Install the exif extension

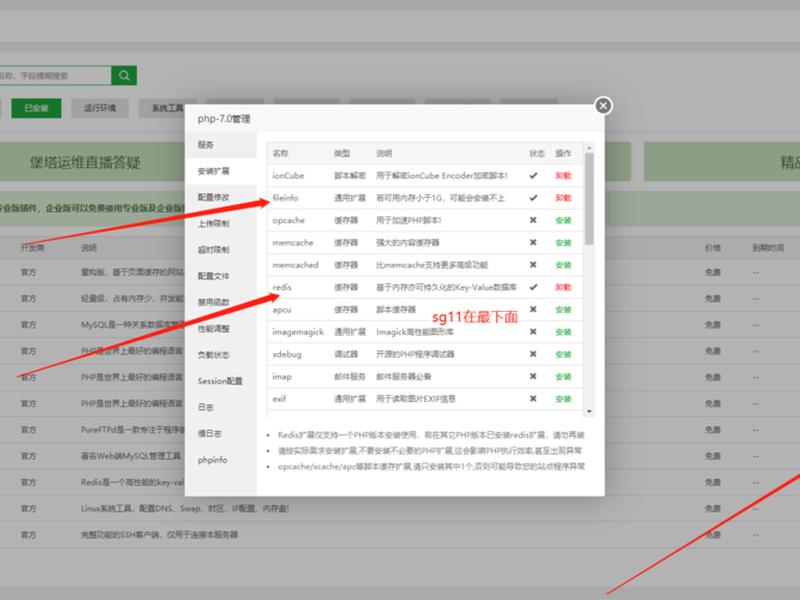563,399
